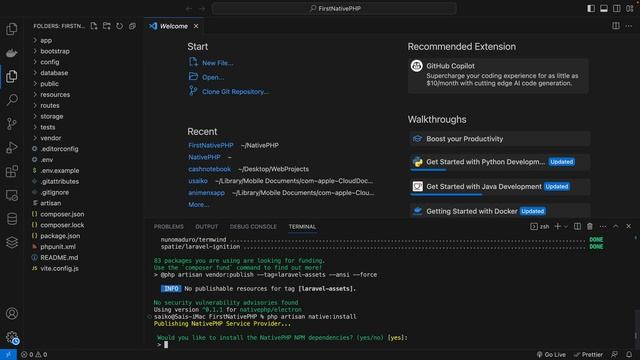Open terminal panel more actions ellipsis
Screen dimensions: 640x360
point(603,226)
